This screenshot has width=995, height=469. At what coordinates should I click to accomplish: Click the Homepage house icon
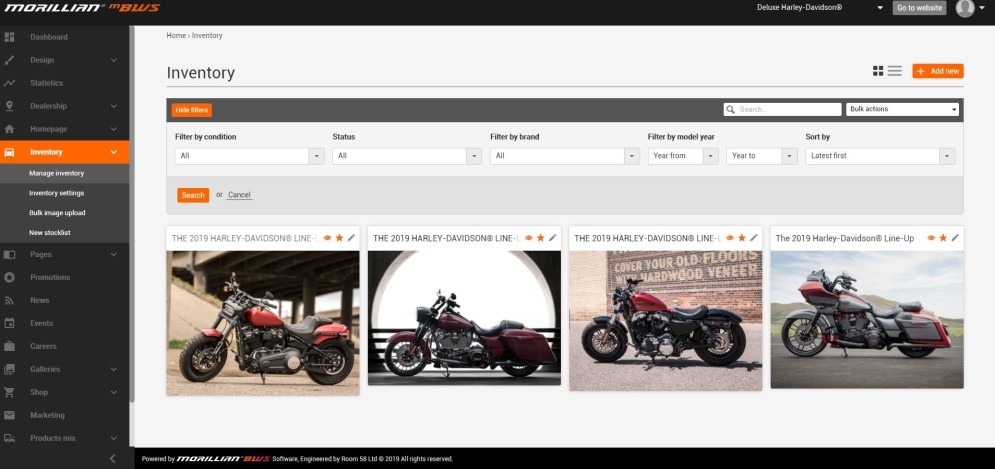(10, 129)
